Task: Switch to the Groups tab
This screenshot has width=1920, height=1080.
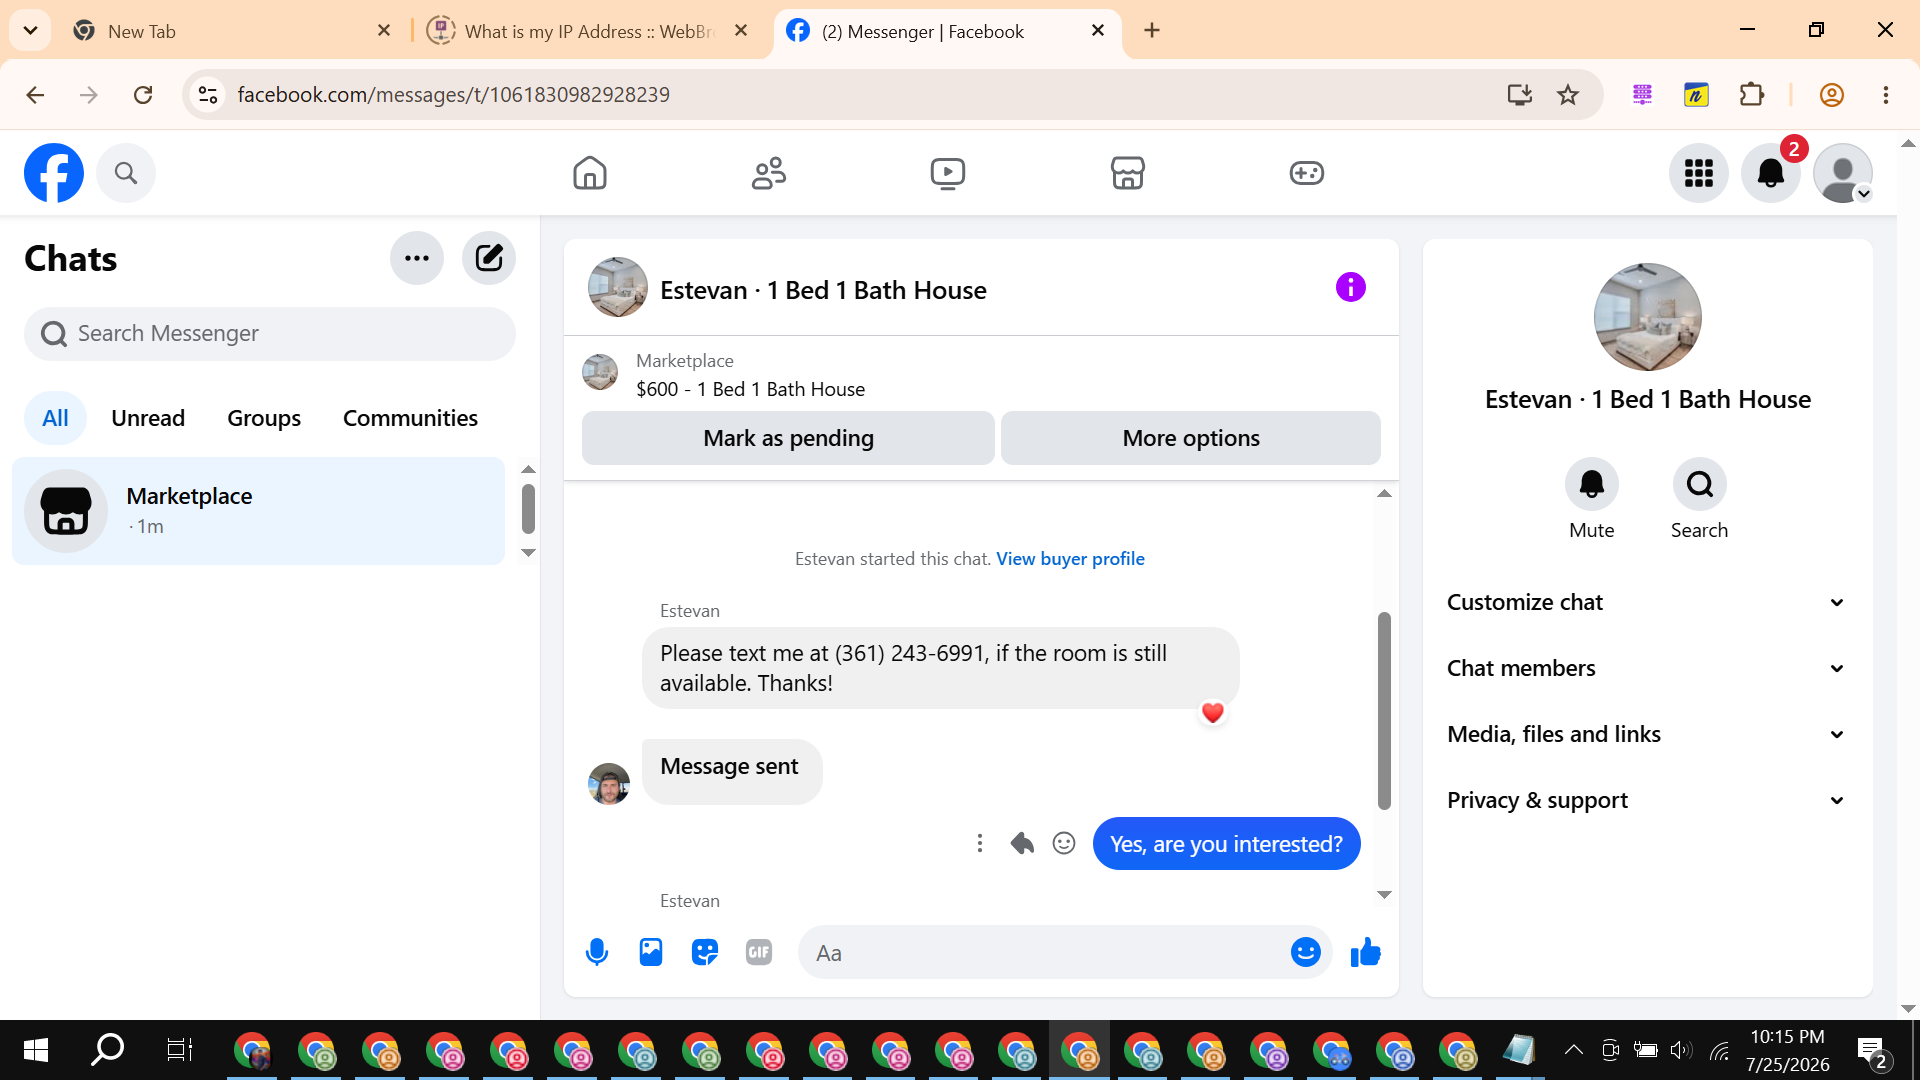Action: [x=264, y=418]
